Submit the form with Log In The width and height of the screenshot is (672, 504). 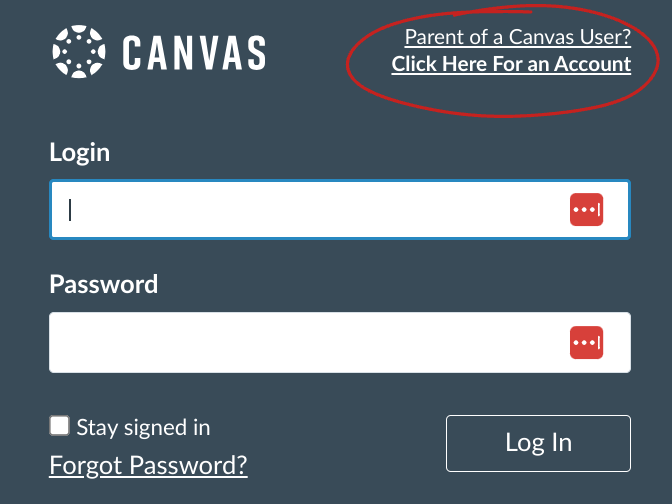point(538,443)
